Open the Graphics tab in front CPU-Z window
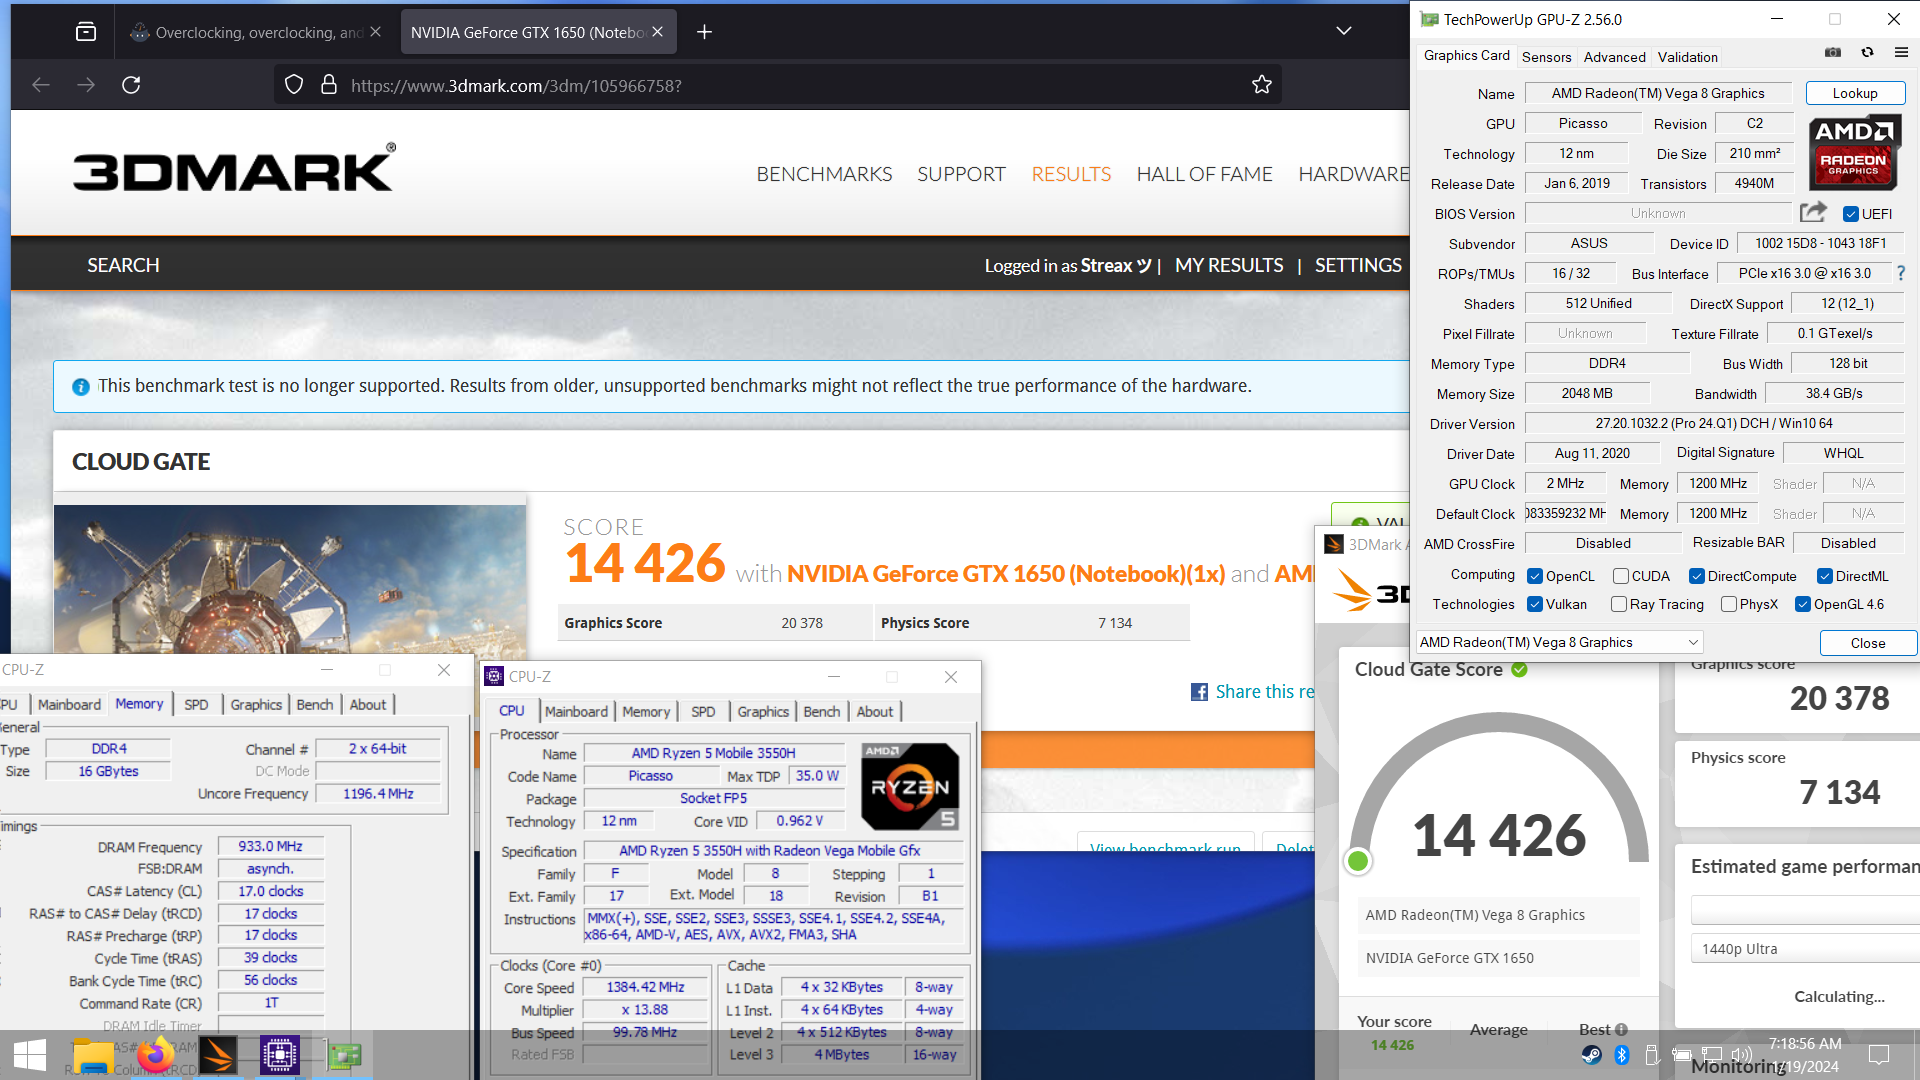1920x1080 pixels. 763,711
